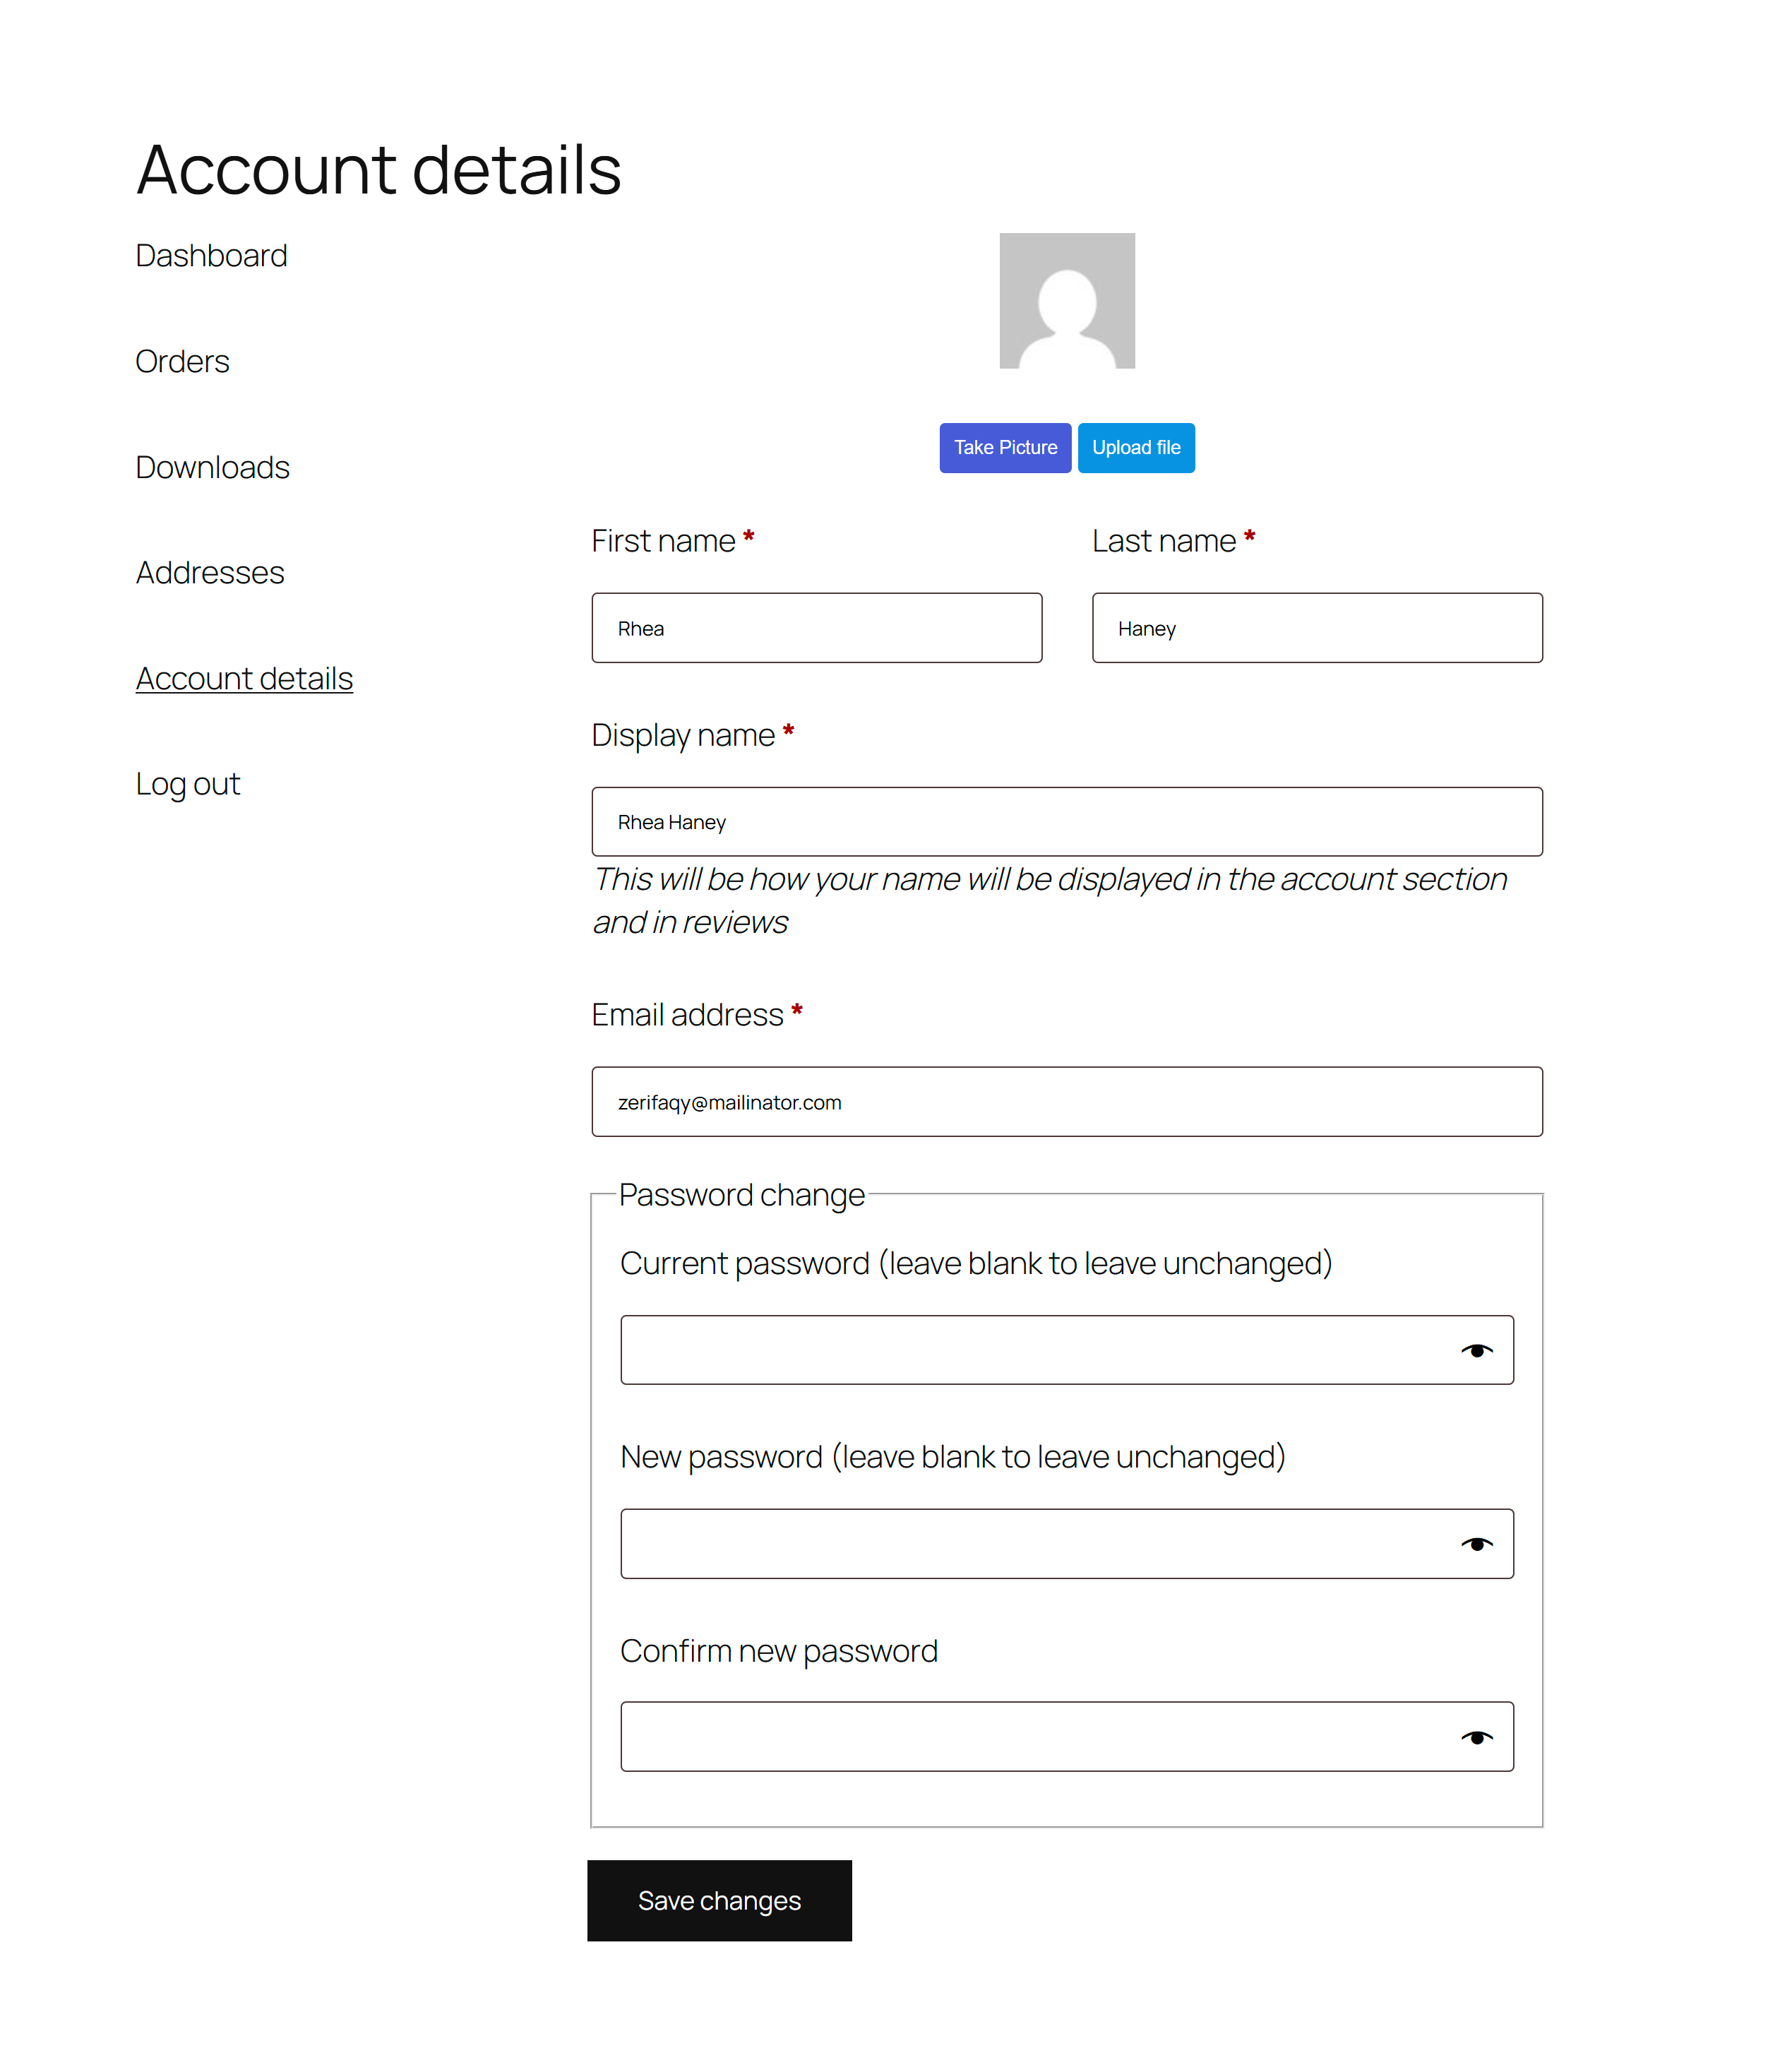Click the Password change legend text
The height and width of the screenshot is (2065, 1792).
741,1195
